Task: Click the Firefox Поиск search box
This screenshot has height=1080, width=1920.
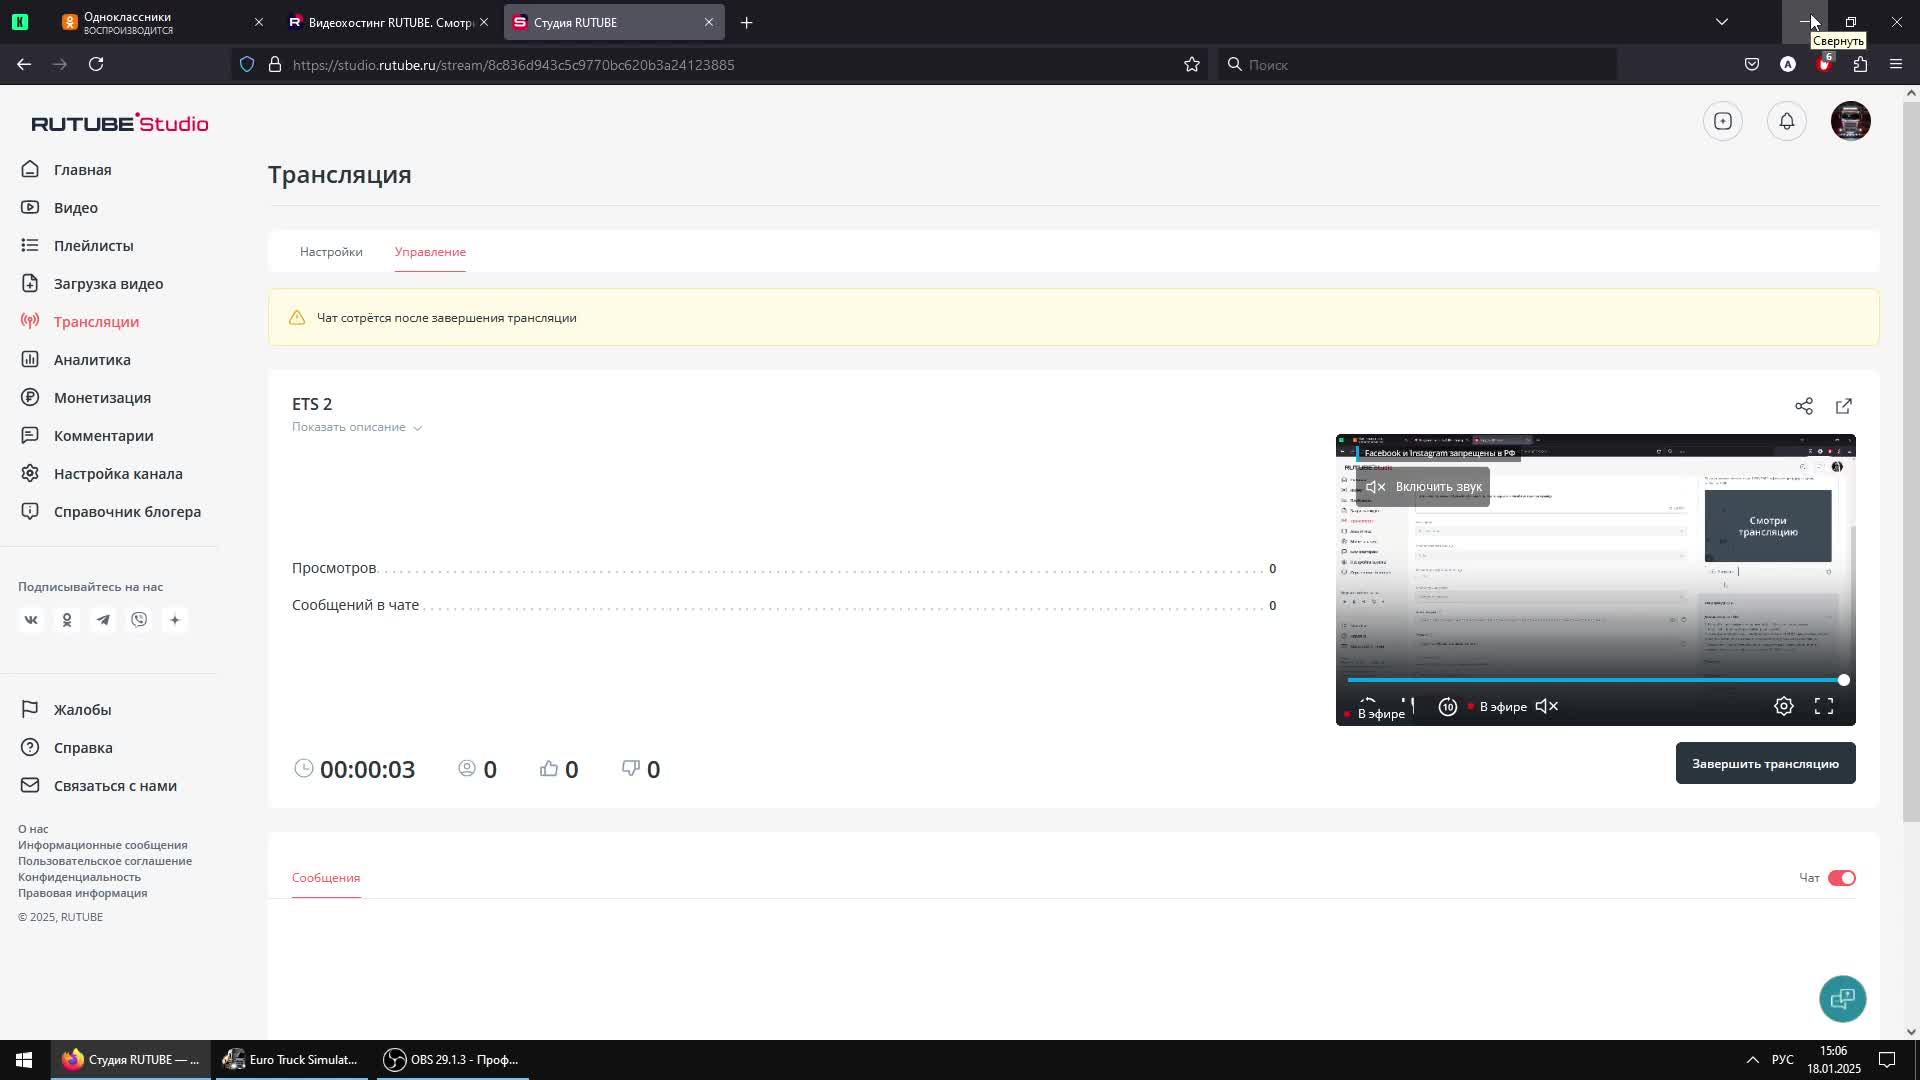Action: tap(1416, 65)
